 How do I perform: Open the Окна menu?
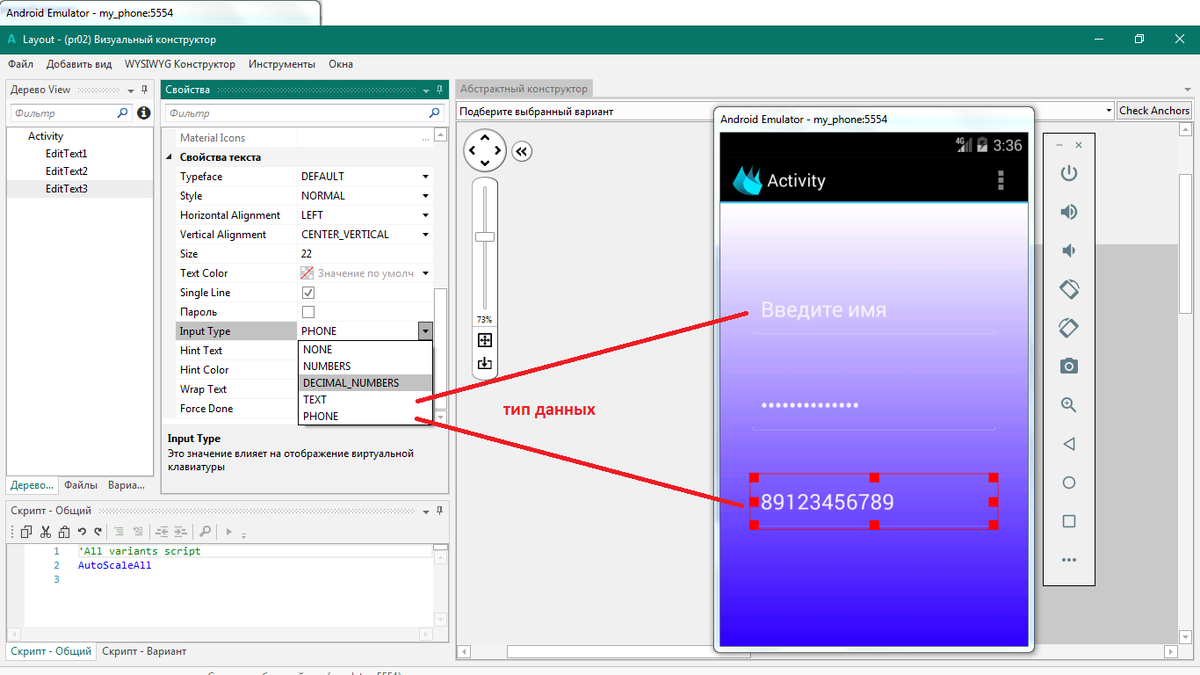[341, 64]
